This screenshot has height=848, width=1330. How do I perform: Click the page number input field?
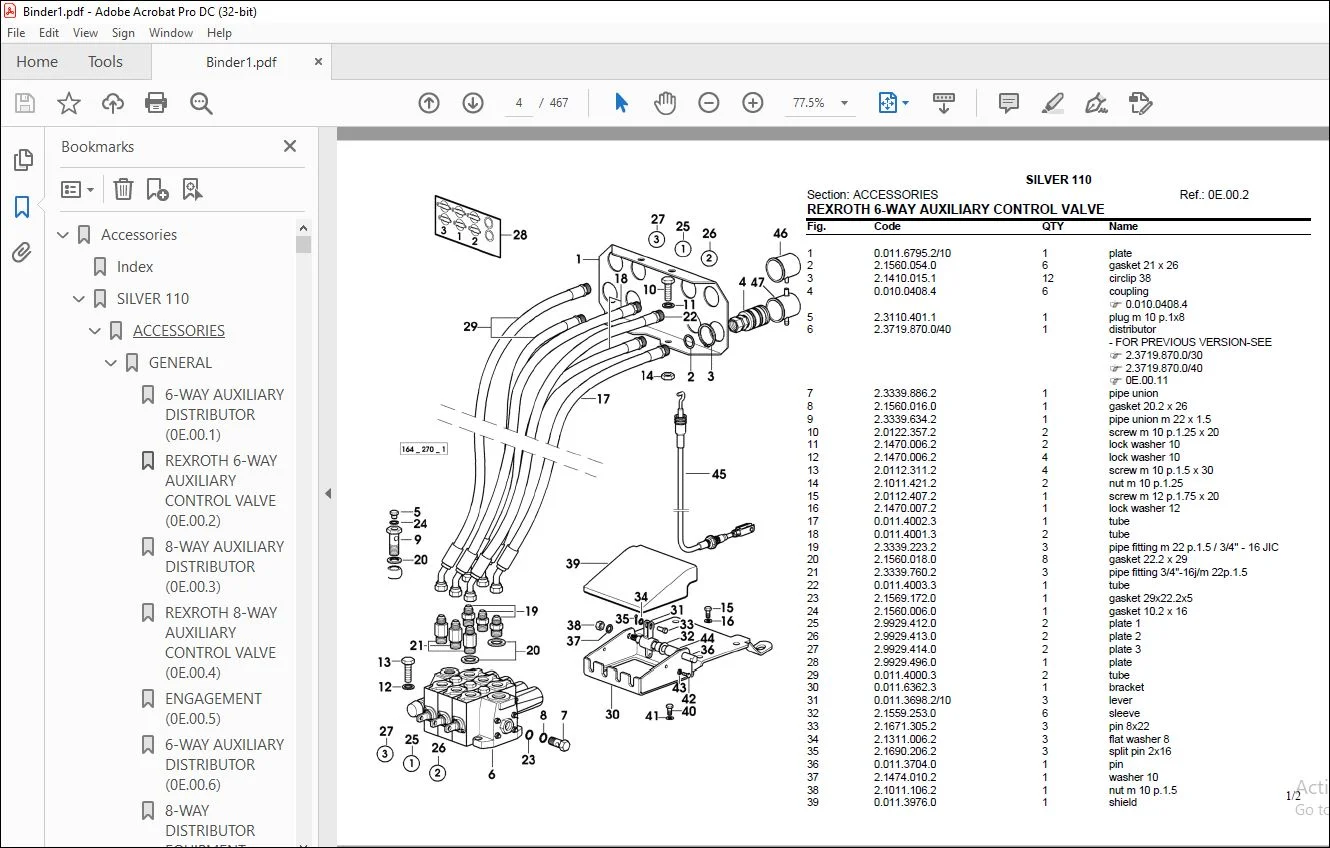click(519, 103)
